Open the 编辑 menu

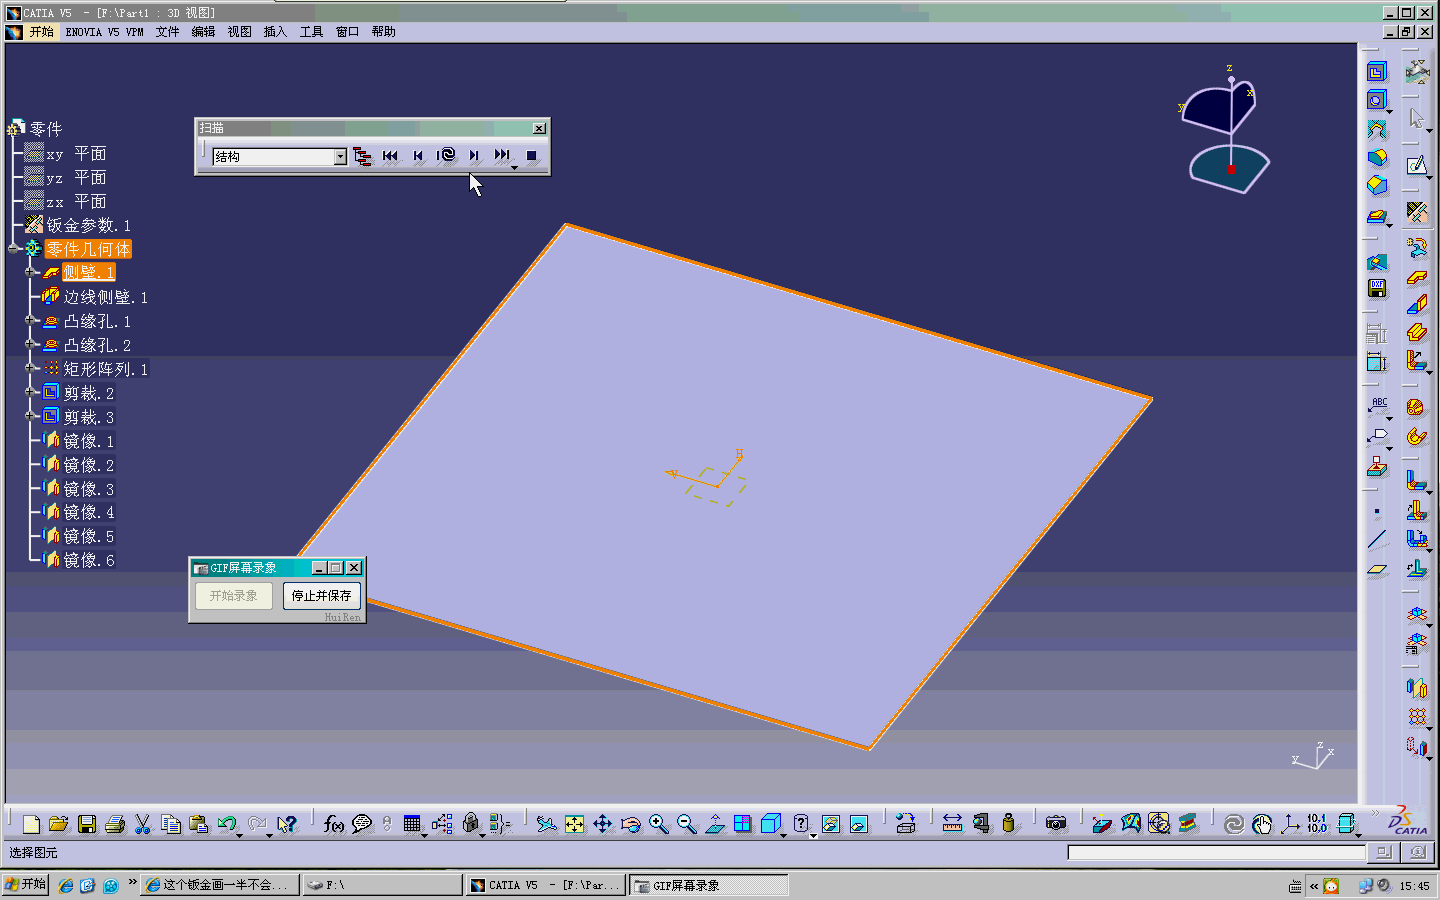[203, 32]
